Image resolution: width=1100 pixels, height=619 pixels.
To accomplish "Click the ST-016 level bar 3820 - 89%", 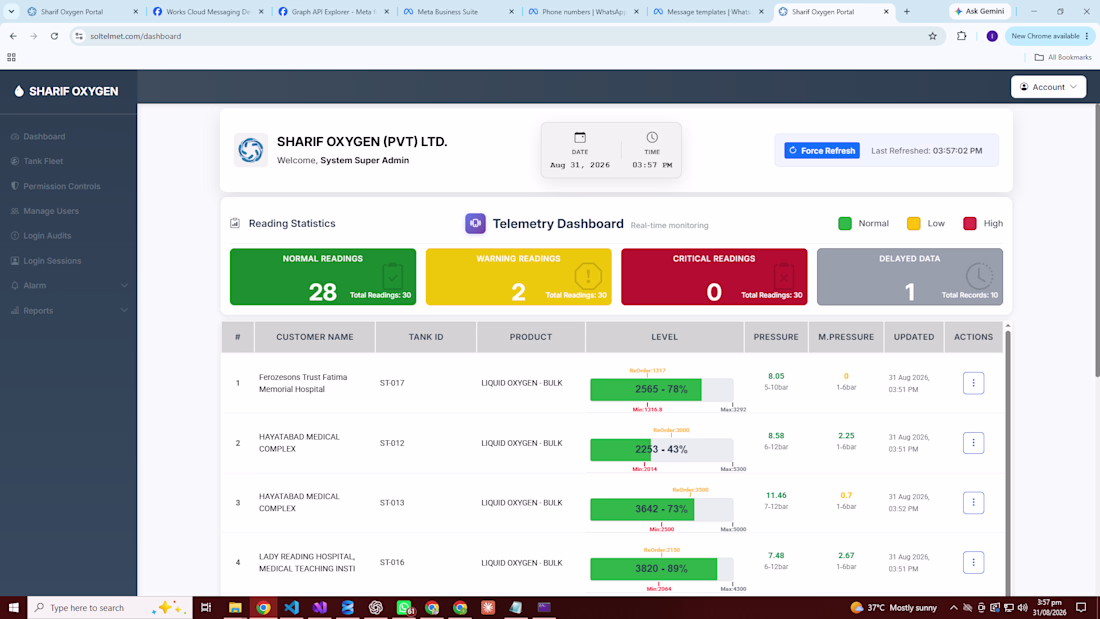I will (662, 568).
